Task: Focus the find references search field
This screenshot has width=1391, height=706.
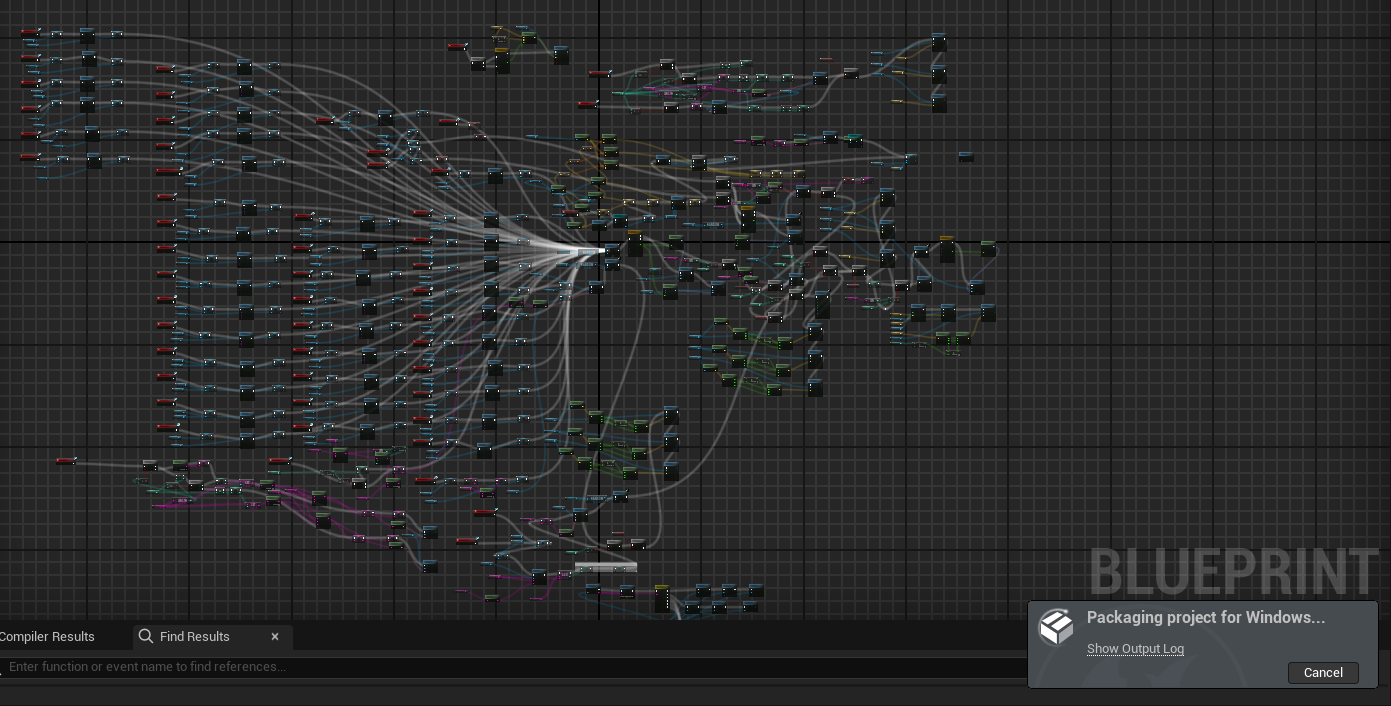Action: point(513,667)
